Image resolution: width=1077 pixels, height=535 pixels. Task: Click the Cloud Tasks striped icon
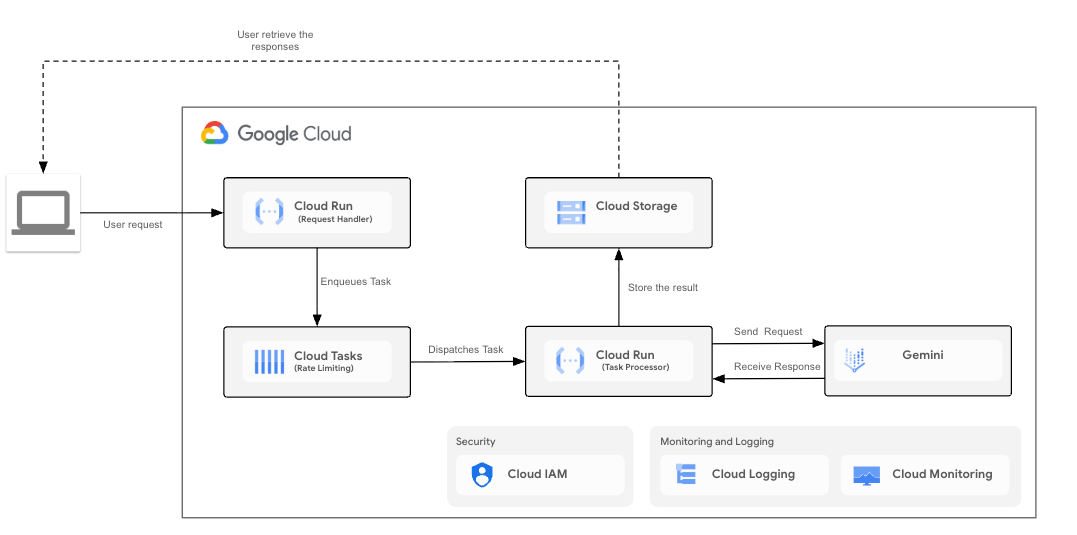pos(269,362)
